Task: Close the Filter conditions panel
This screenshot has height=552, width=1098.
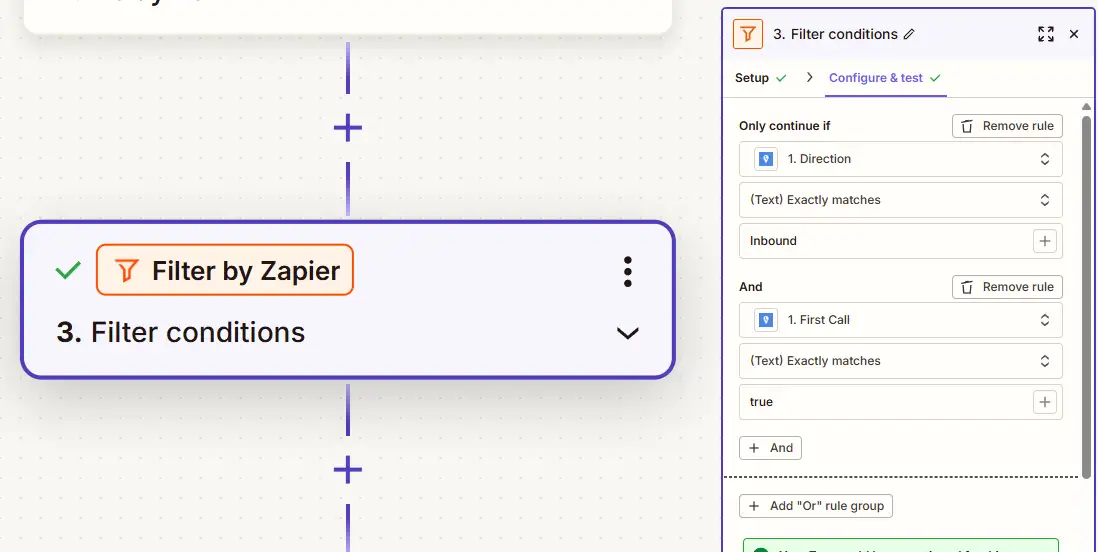Action: tap(1073, 34)
